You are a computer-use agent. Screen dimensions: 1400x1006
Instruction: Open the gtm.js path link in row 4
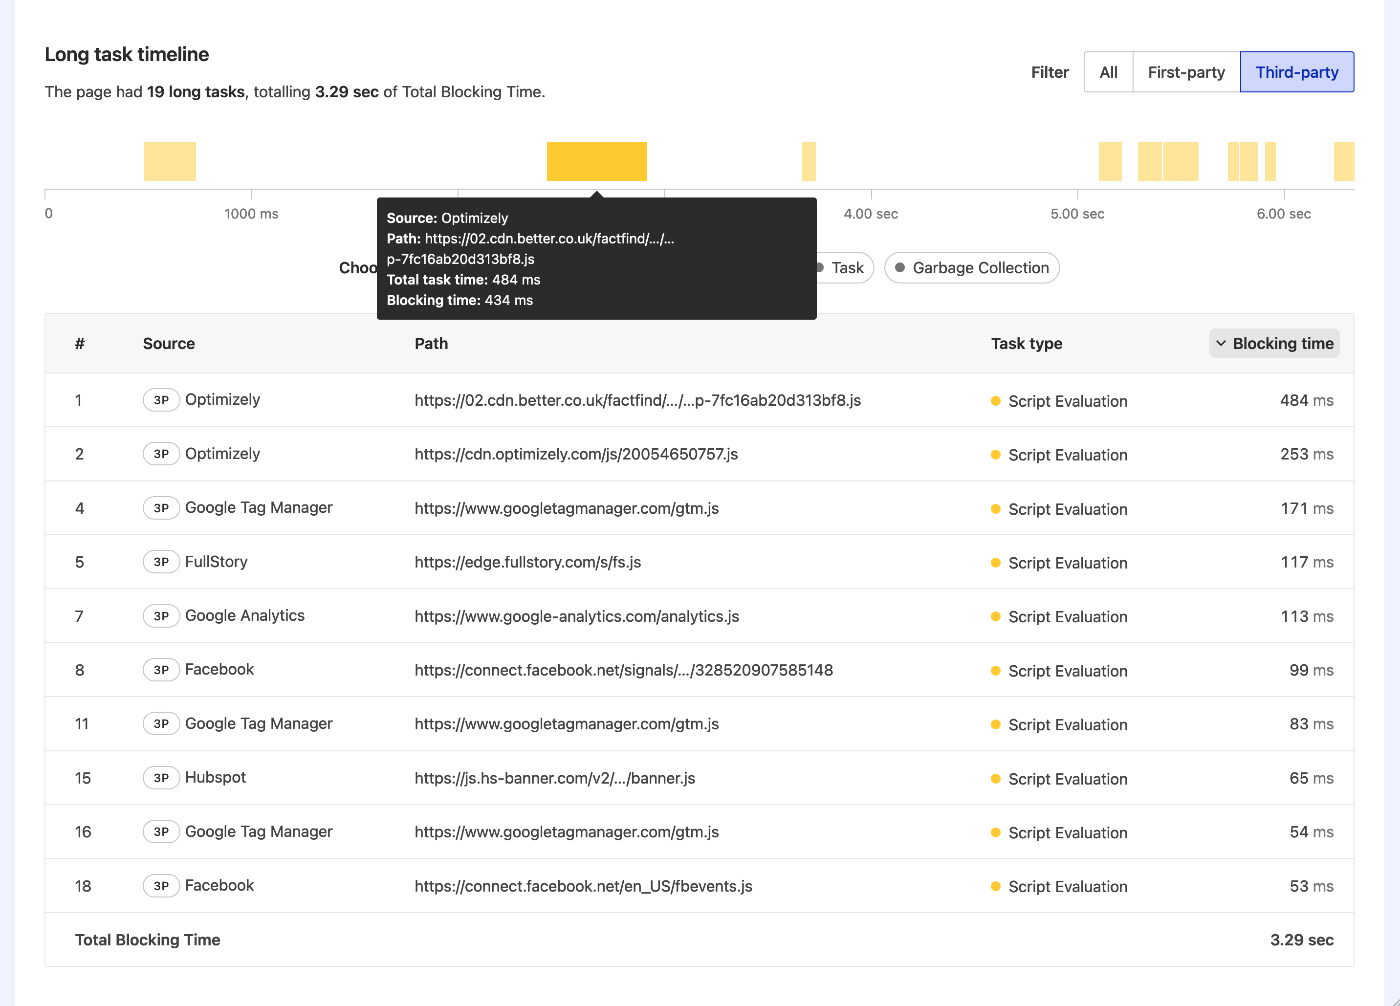tap(566, 508)
